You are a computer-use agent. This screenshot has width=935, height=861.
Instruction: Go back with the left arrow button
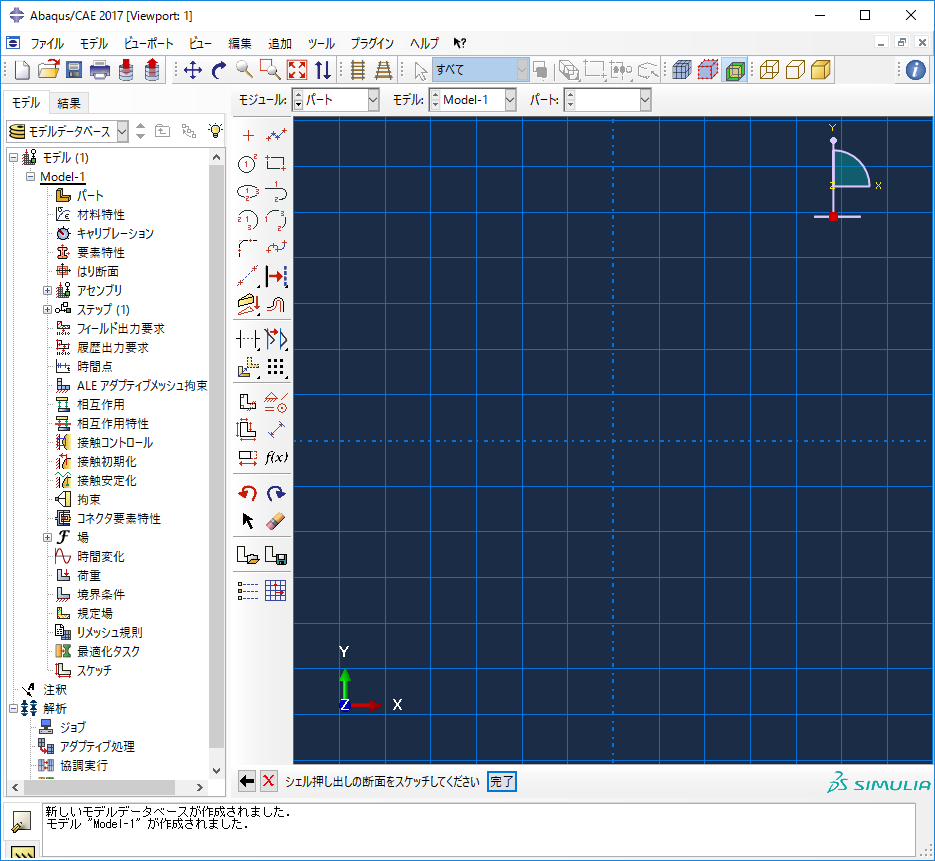(x=247, y=781)
